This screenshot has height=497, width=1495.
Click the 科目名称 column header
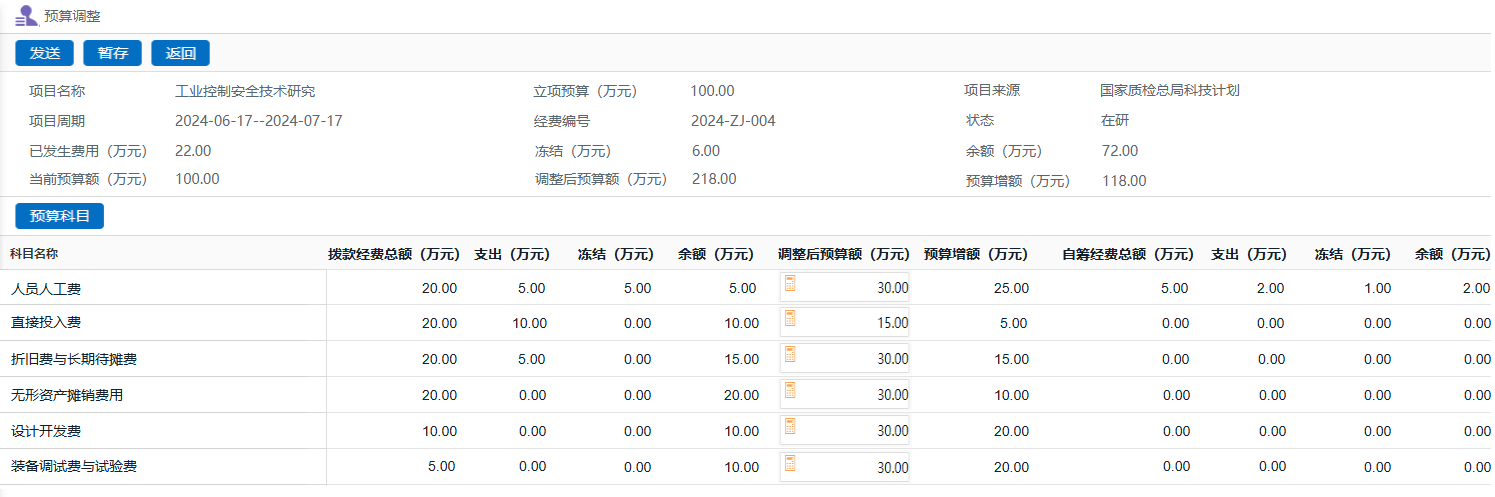click(34, 254)
